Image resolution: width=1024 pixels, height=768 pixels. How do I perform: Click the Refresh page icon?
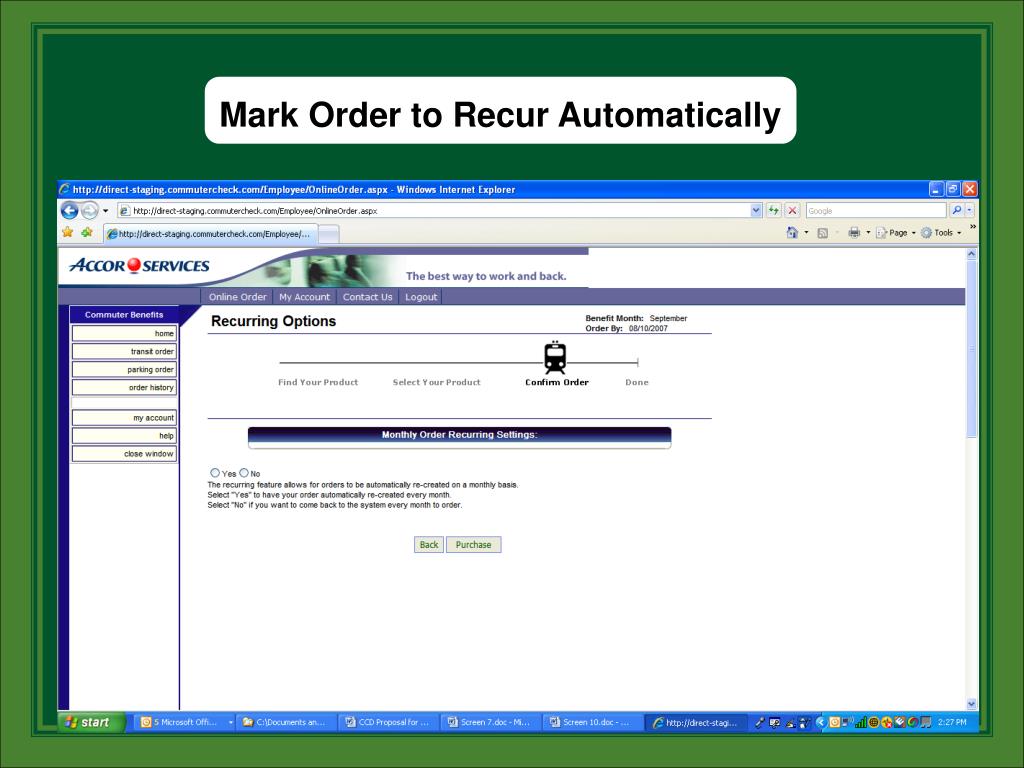774,211
